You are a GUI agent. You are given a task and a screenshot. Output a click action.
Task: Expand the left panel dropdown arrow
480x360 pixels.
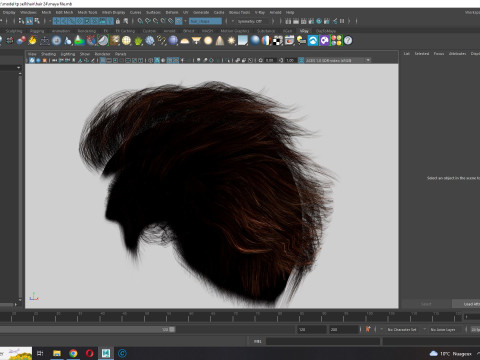[x=19, y=68]
